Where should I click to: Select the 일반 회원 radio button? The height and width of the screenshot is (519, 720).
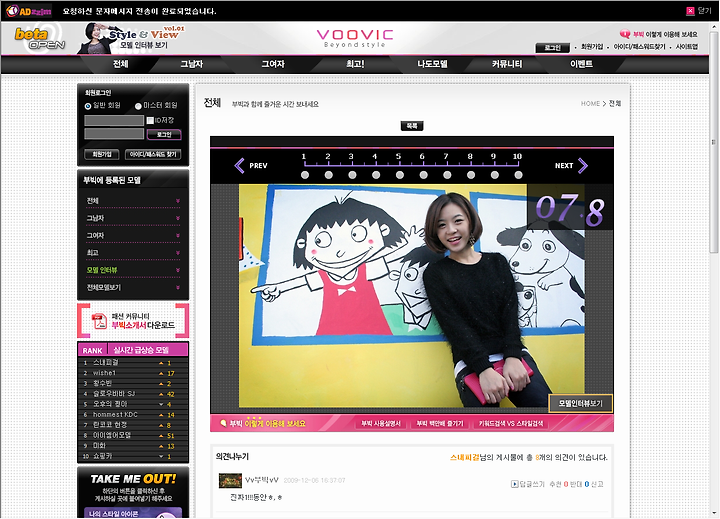(88, 106)
